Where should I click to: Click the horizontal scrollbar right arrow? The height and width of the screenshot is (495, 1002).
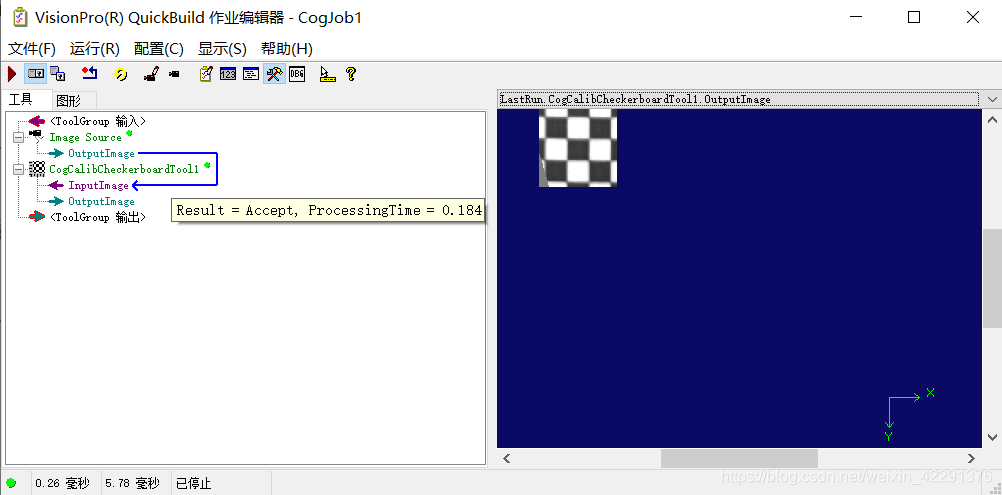pos(971,459)
